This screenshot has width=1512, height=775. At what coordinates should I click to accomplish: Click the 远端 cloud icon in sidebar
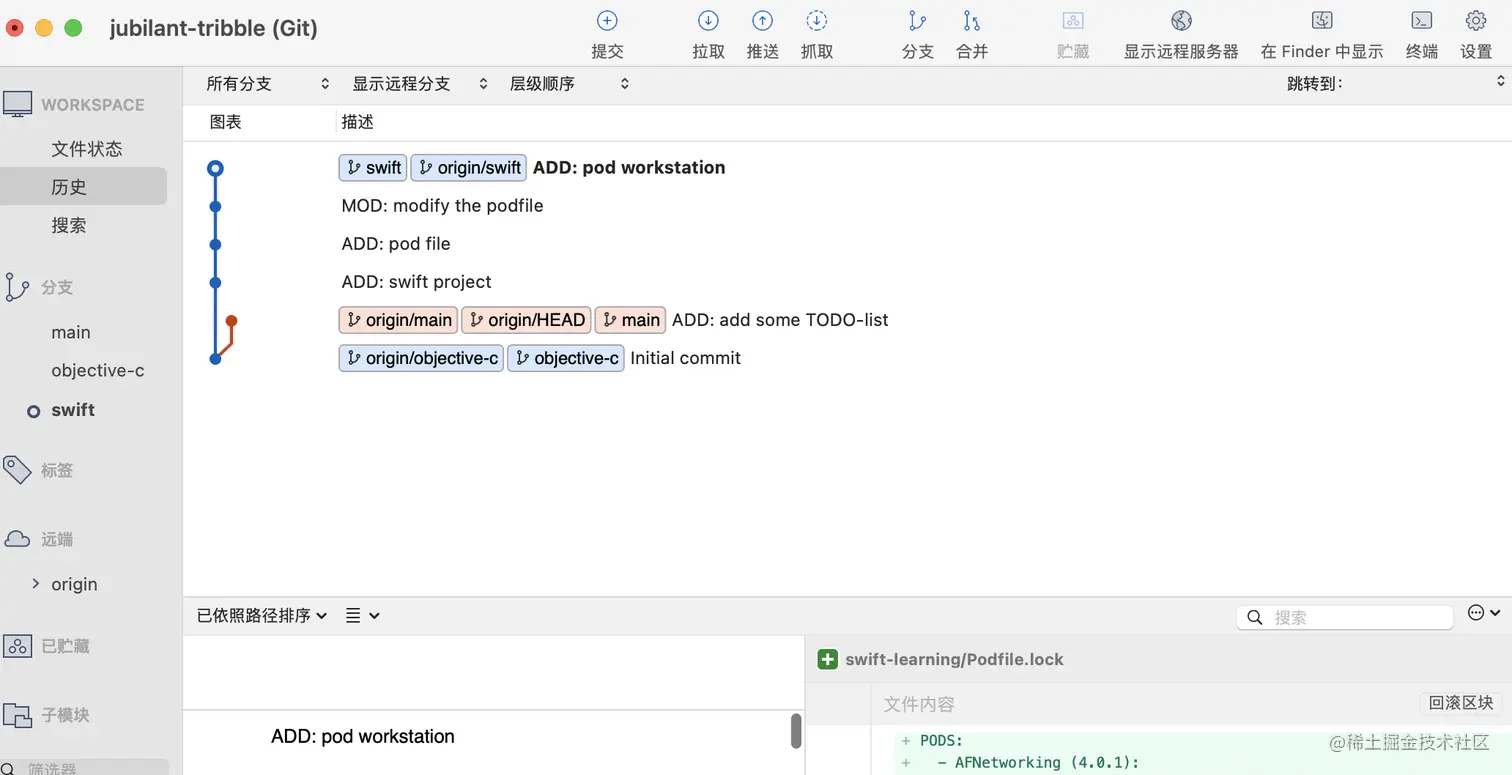click(17, 539)
